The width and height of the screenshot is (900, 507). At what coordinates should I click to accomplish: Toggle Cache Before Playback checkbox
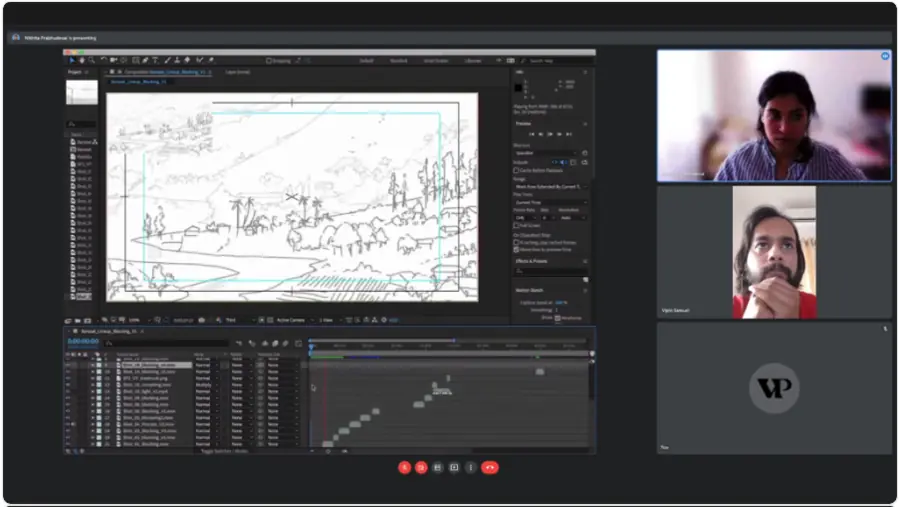click(516, 171)
